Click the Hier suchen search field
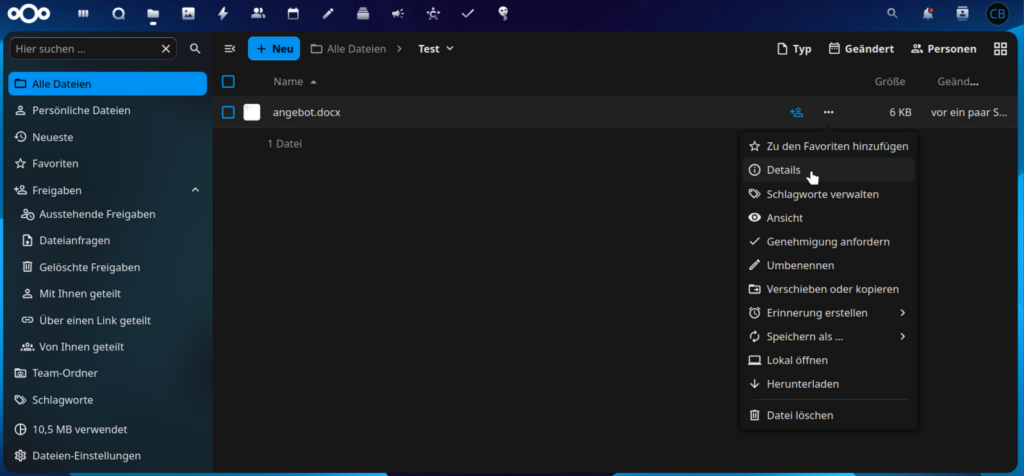 pyautogui.click(x=93, y=49)
